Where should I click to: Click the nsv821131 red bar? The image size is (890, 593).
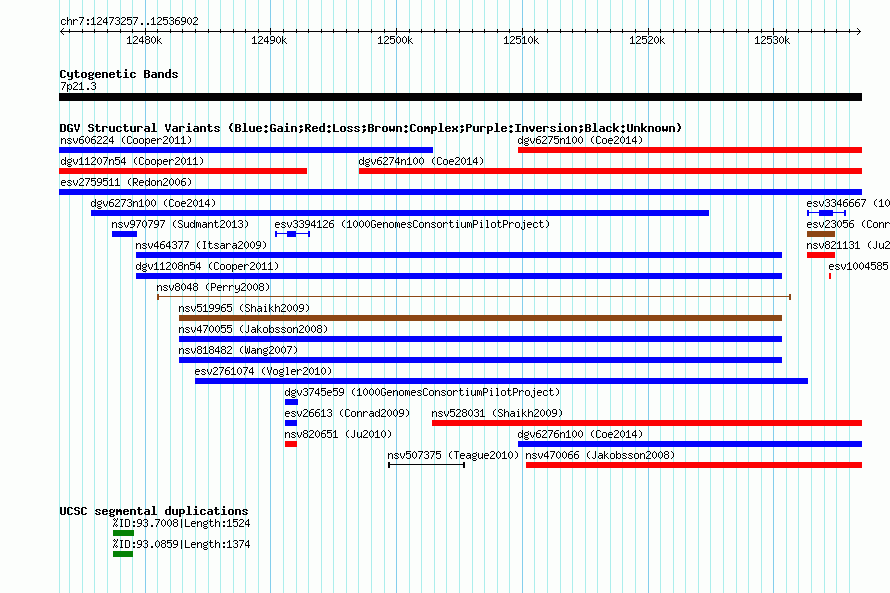click(821, 255)
